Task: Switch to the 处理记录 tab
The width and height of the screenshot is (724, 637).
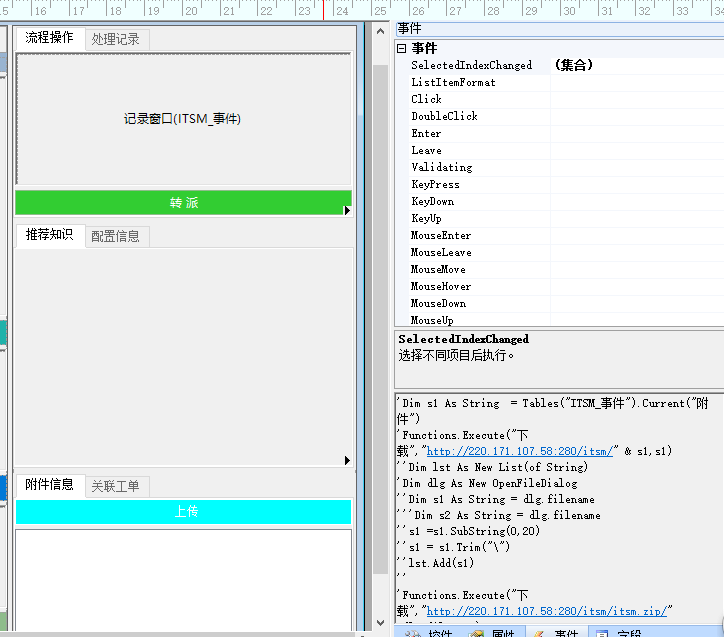Action: [116, 39]
